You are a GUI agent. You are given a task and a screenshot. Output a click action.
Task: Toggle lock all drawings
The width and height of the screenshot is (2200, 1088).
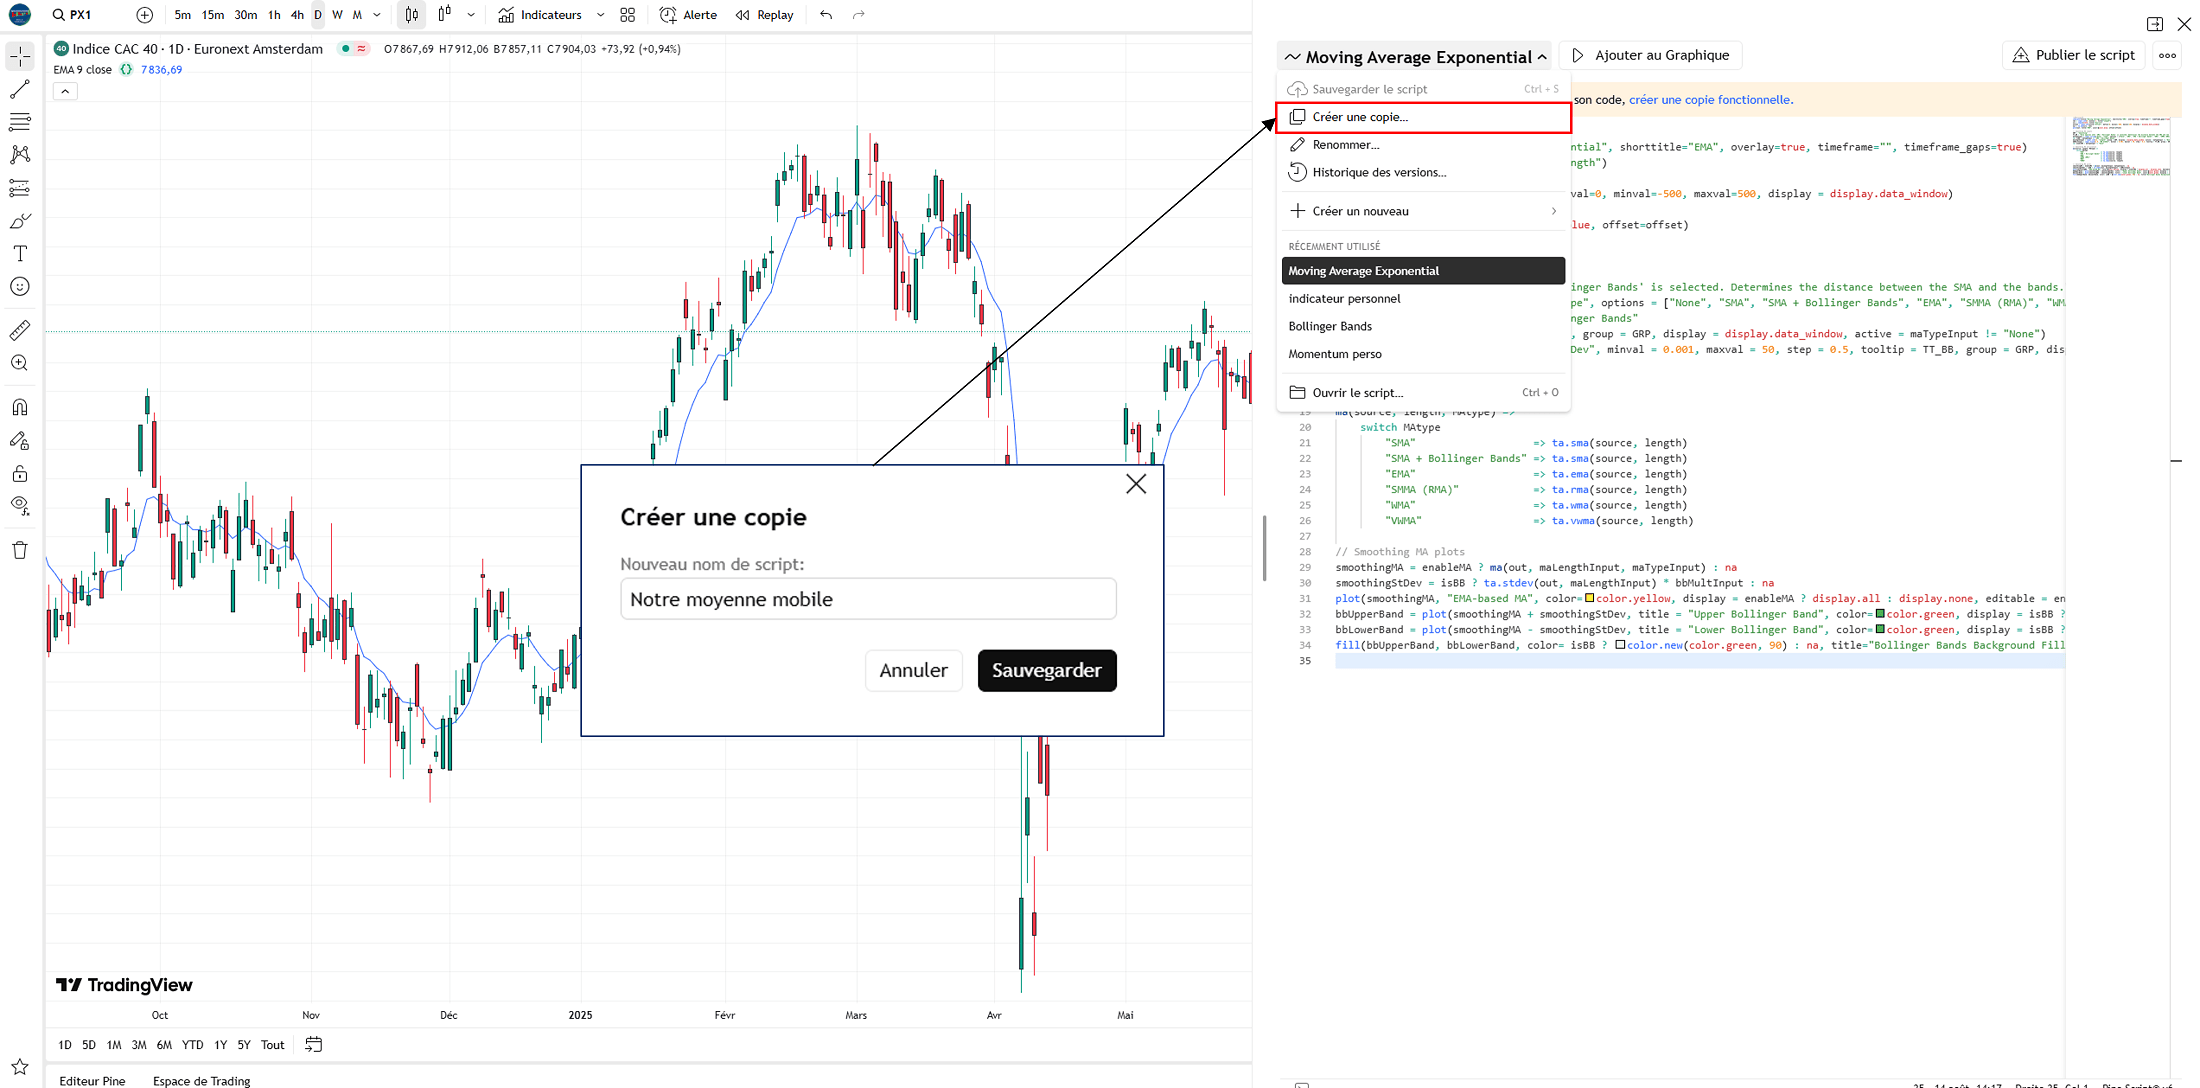(20, 473)
